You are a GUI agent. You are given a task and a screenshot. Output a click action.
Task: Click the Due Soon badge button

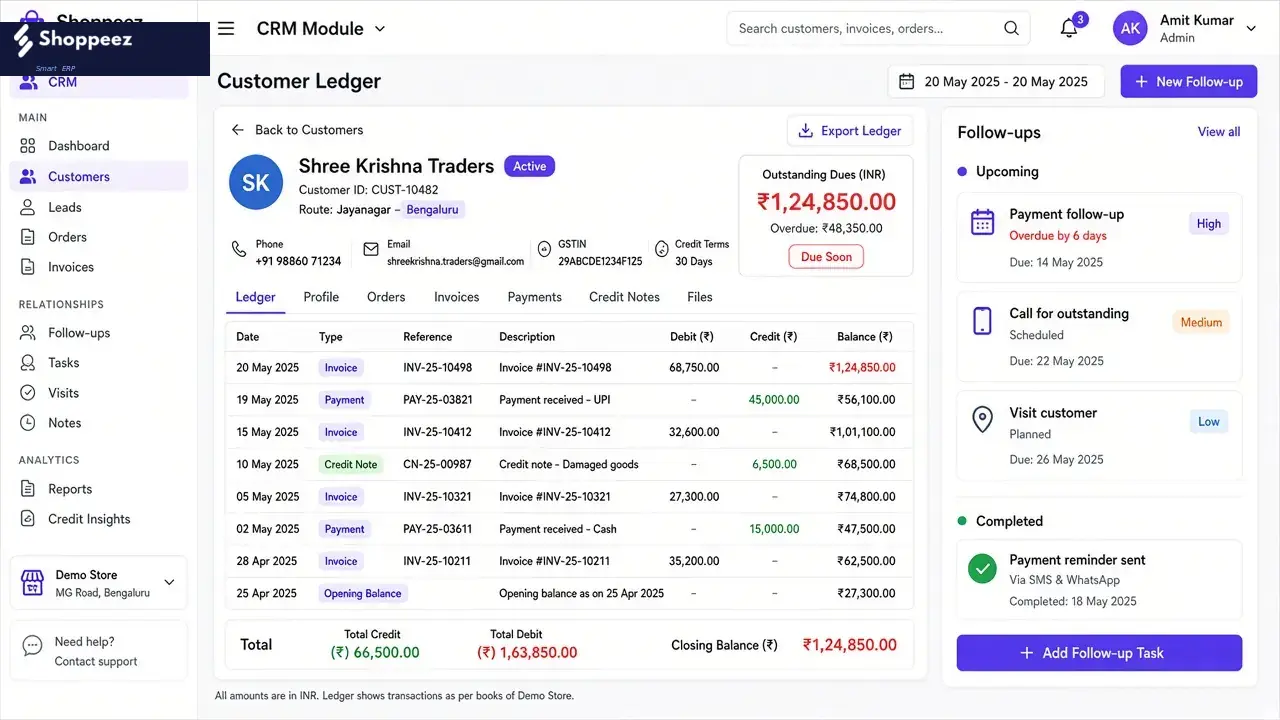(x=826, y=257)
